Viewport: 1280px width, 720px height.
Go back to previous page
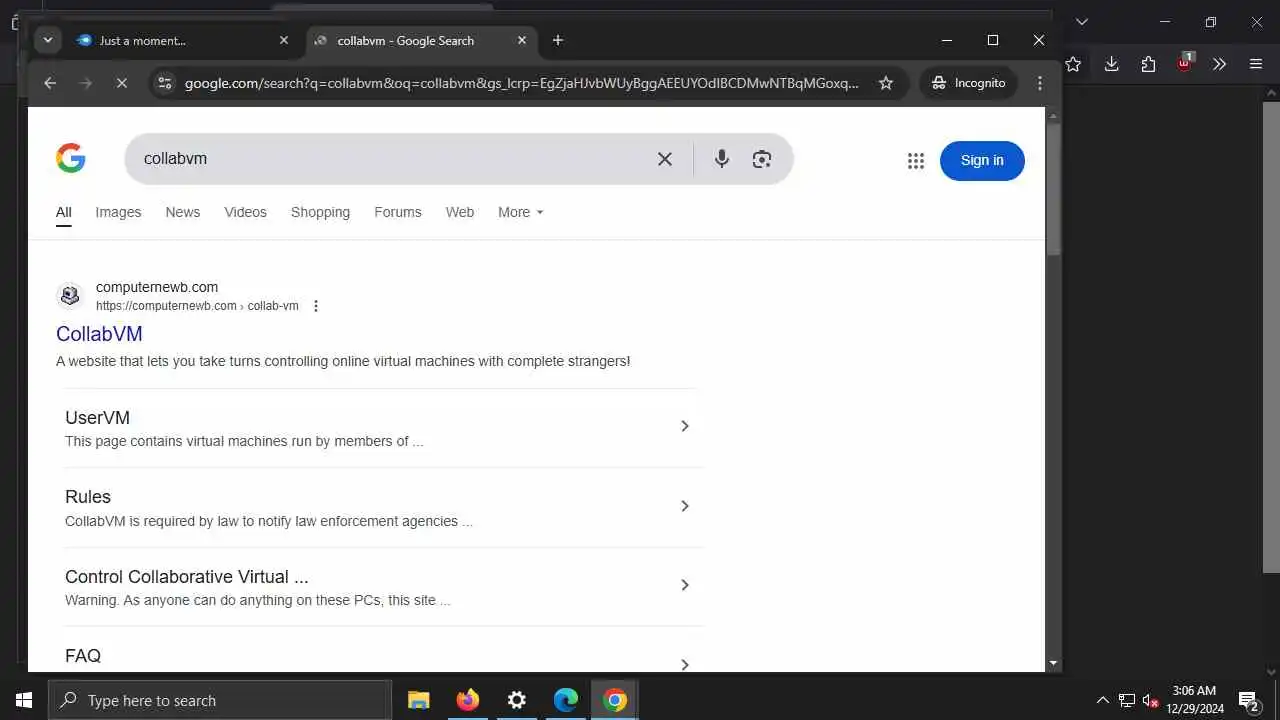[50, 83]
